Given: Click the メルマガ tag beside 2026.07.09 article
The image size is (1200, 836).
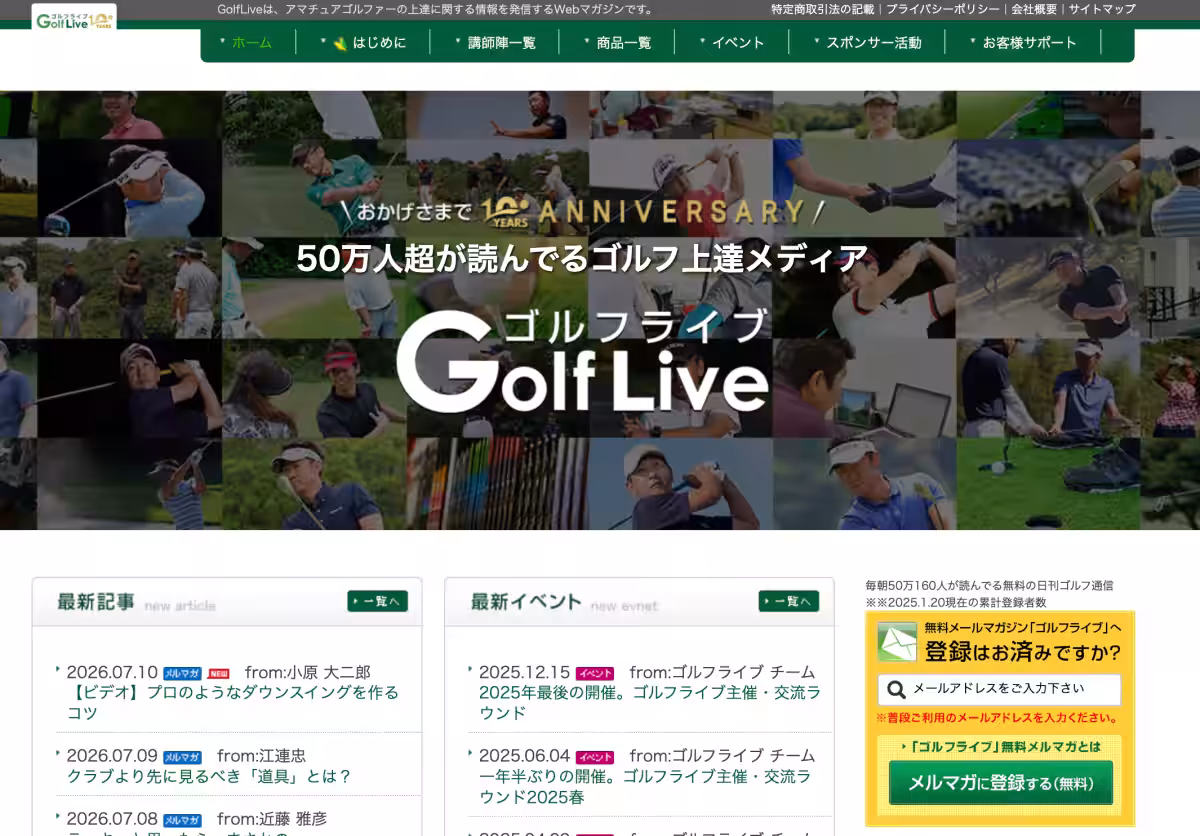Looking at the screenshot, I should pyautogui.click(x=182, y=757).
